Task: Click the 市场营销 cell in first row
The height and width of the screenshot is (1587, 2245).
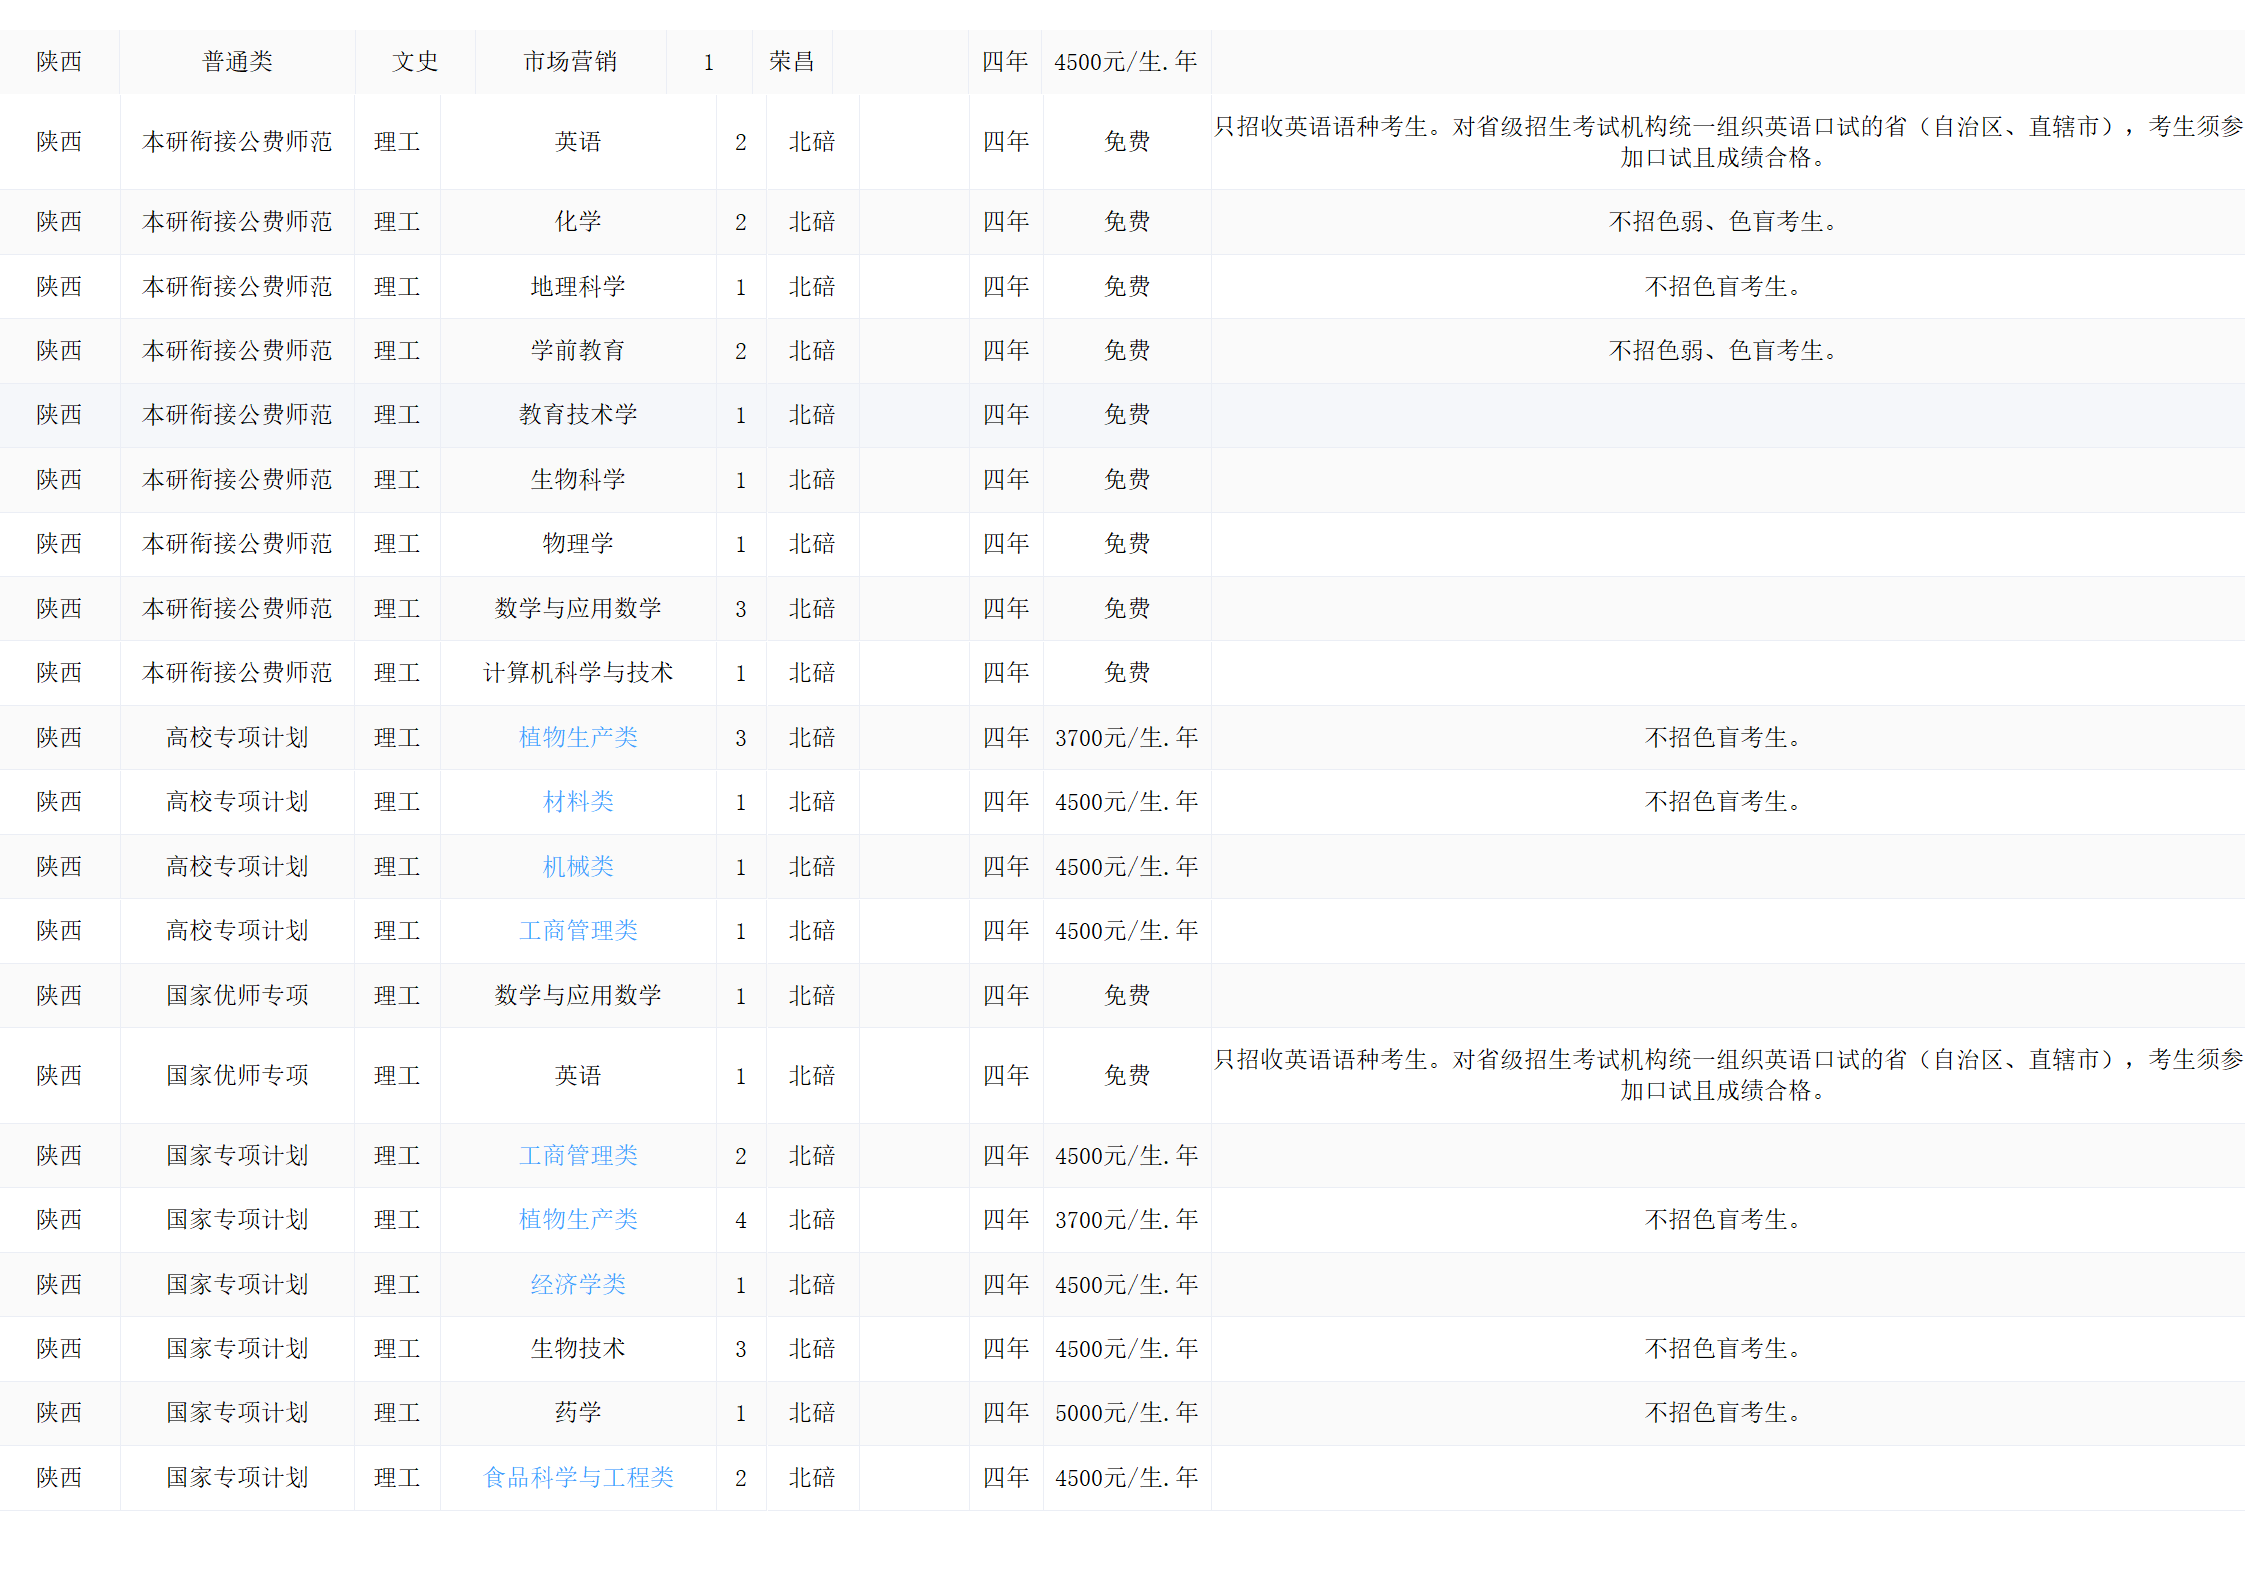Action: pyautogui.click(x=570, y=62)
